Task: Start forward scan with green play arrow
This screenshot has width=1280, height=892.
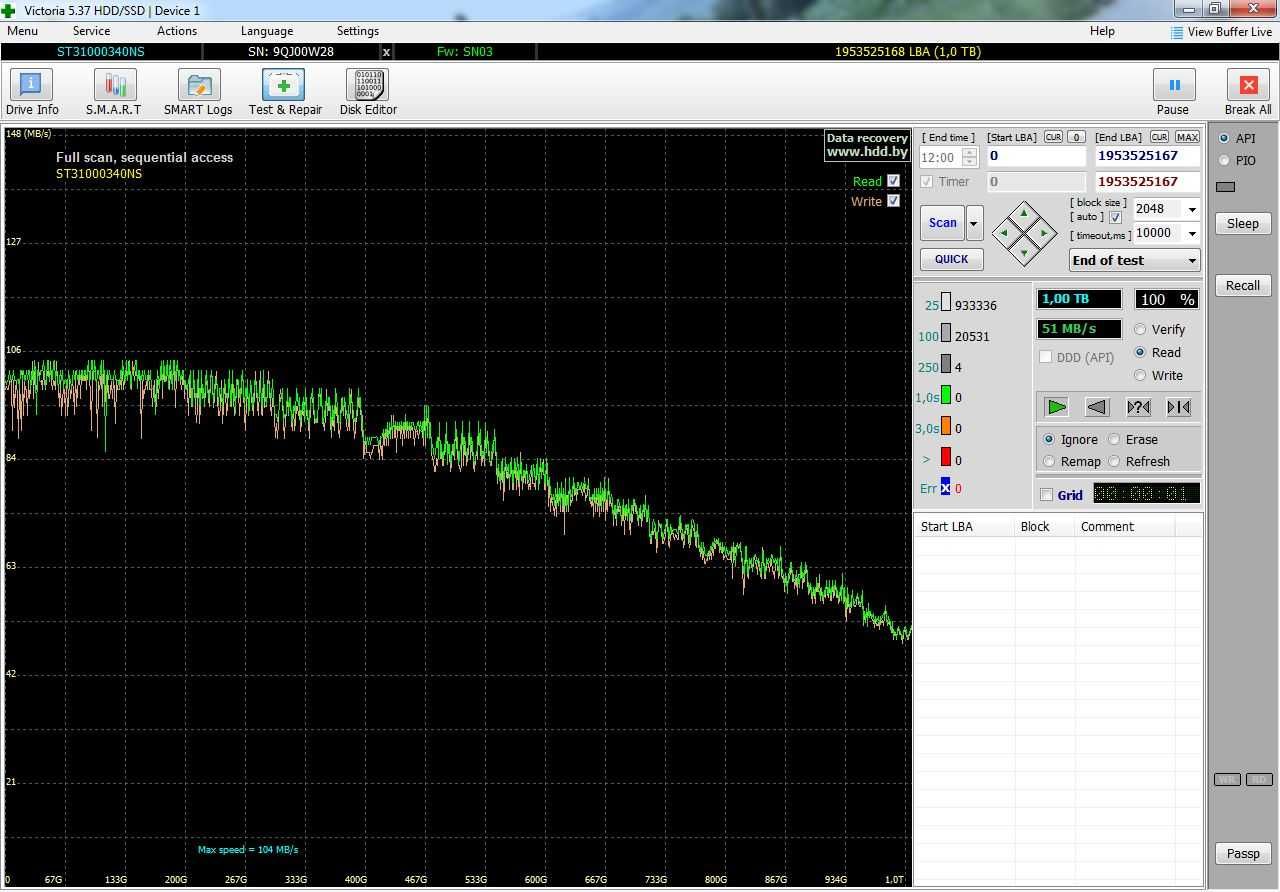Action: pyautogui.click(x=1056, y=407)
